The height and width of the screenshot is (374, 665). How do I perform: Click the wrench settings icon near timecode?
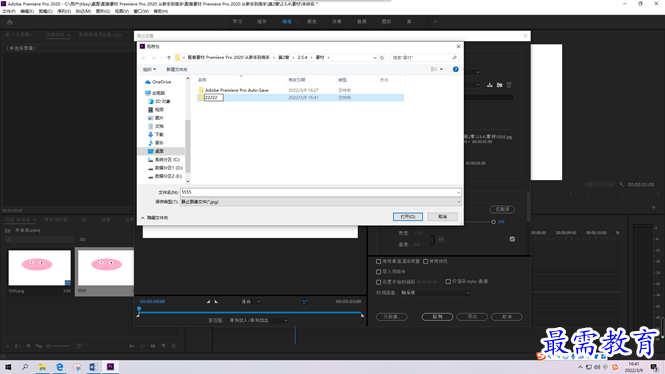point(622,184)
